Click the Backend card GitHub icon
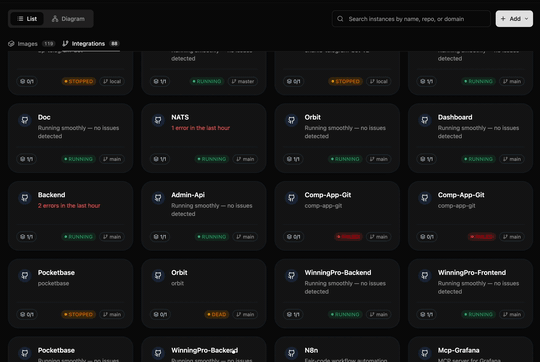The width and height of the screenshot is (540, 362). [x=25, y=198]
